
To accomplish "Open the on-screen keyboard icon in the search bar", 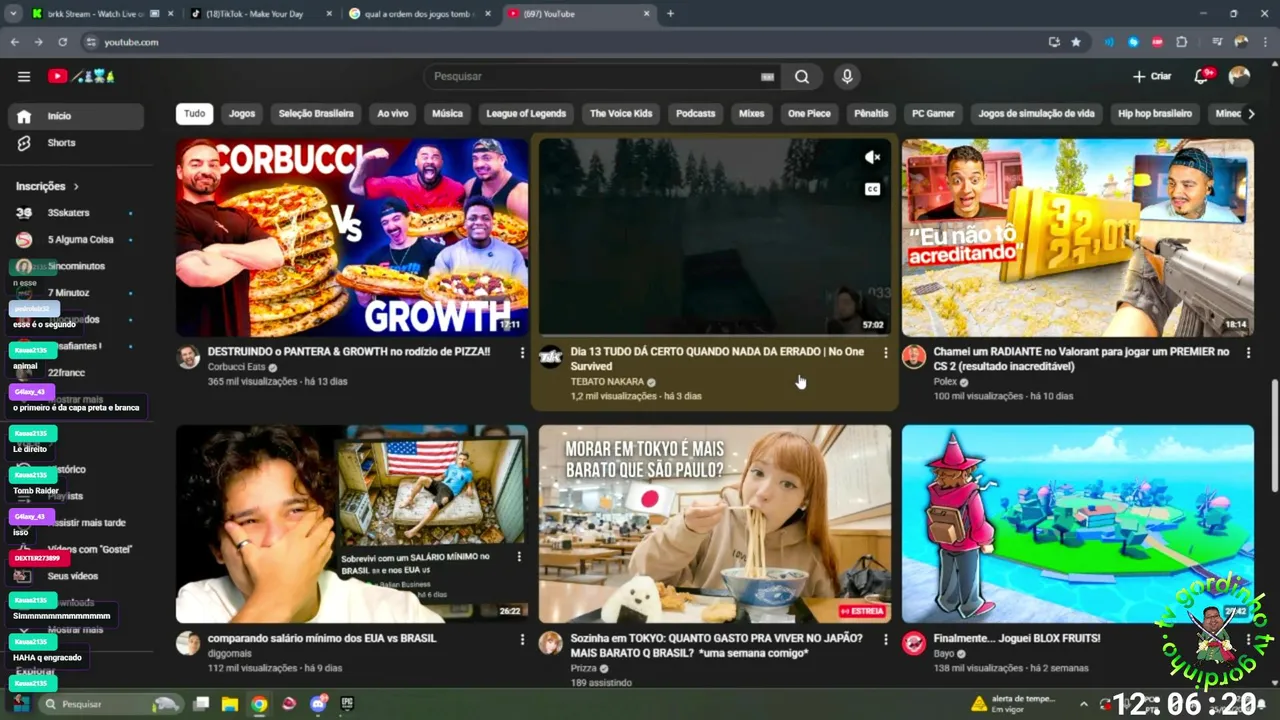I will pyautogui.click(x=768, y=76).
